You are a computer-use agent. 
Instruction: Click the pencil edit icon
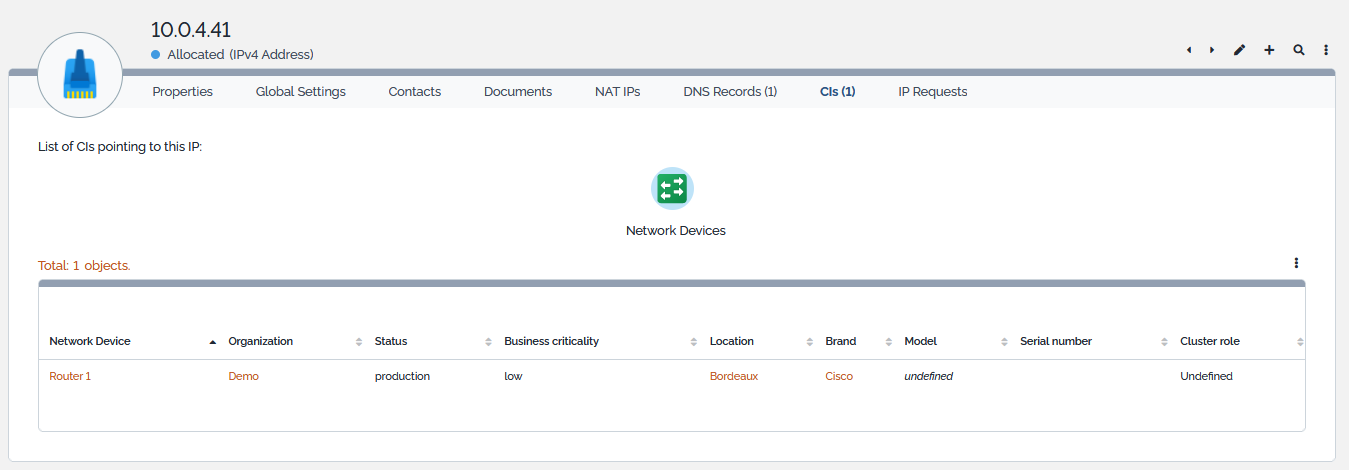click(1240, 50)
